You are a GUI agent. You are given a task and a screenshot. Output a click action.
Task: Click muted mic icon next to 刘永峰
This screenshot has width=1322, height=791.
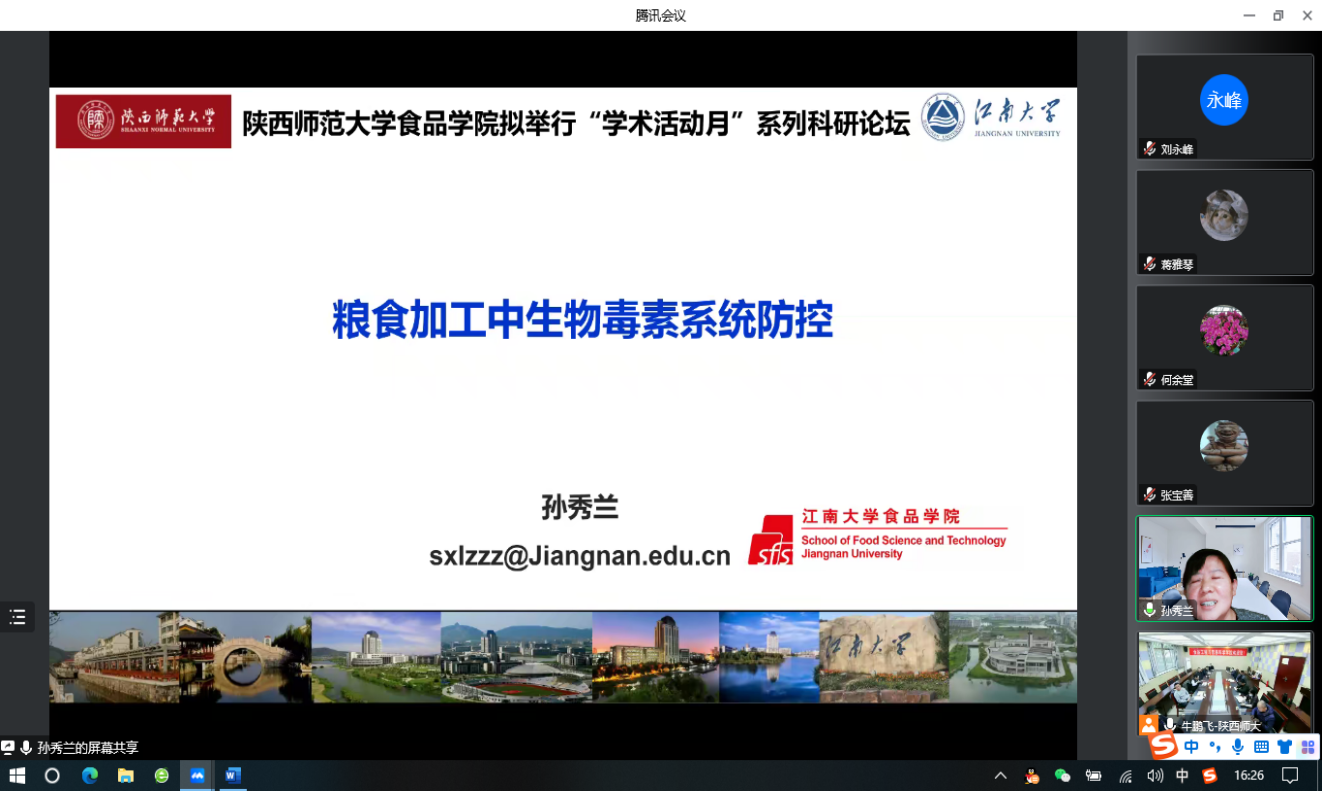coord(1150,149)
